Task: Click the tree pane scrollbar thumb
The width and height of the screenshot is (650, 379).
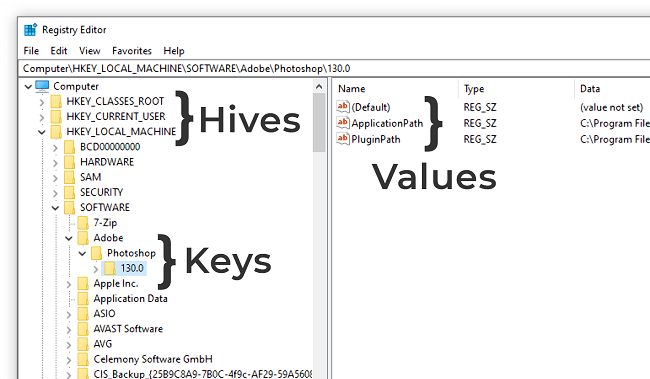Action: [x=319, y=123]
